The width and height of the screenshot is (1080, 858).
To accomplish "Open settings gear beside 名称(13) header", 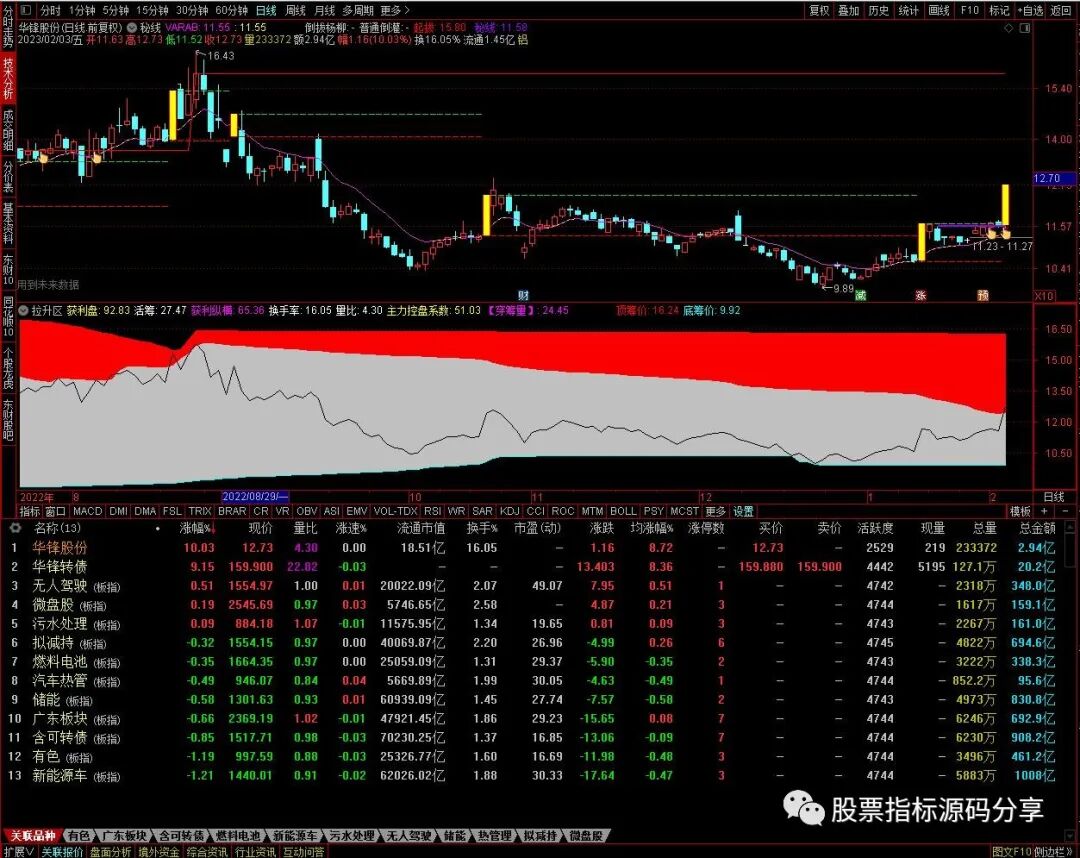I will [x=14, y=528].
